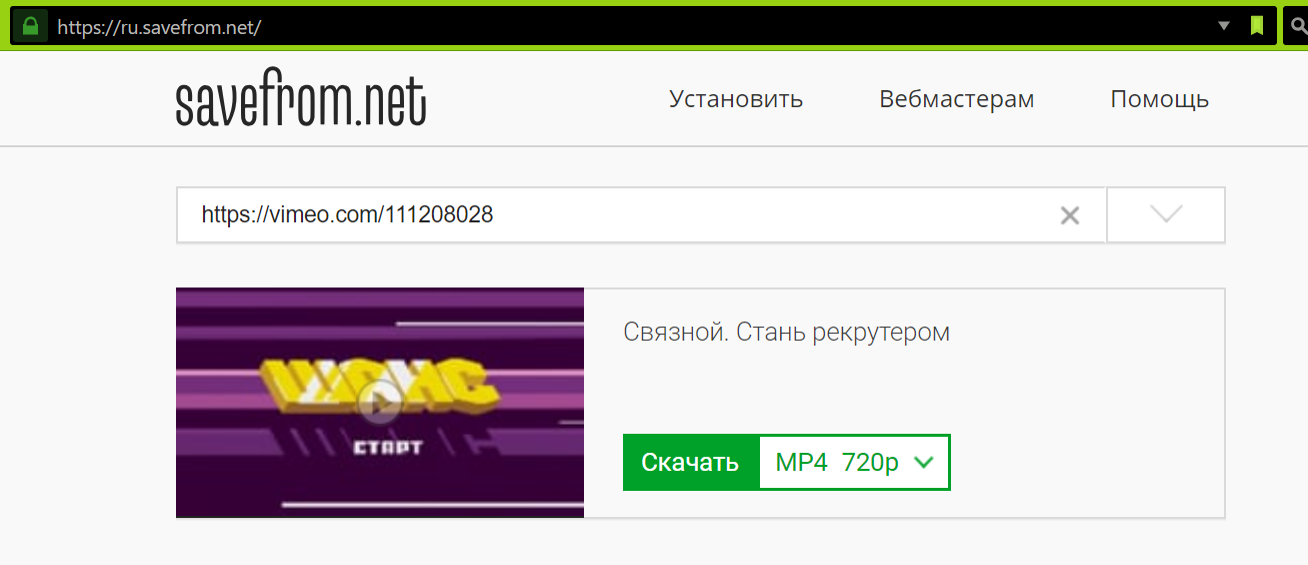
Task: Clear the video URL with the X icon
Action: tap(1070, 215)
